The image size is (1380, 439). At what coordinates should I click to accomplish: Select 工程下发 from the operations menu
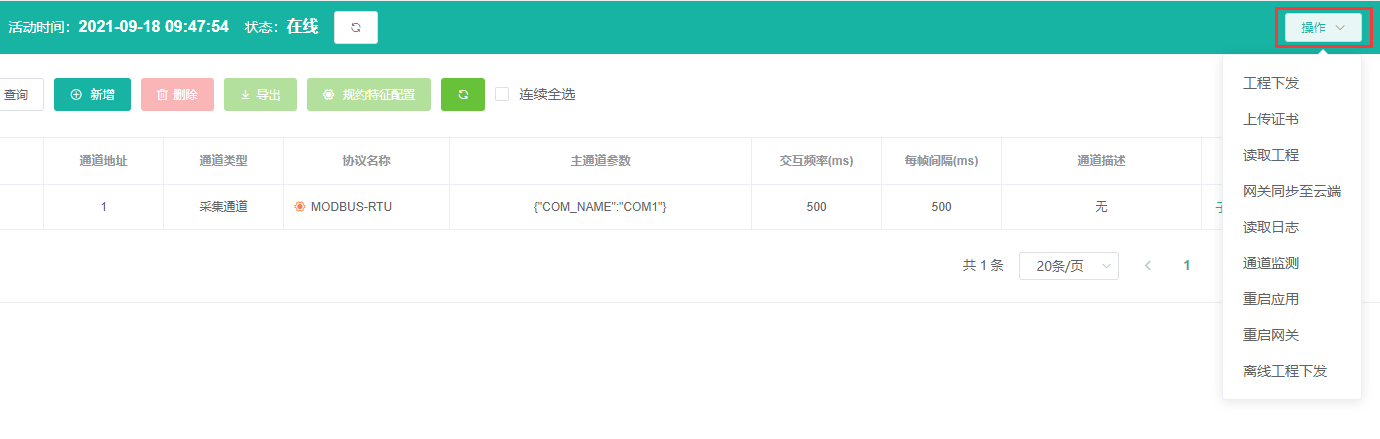click(1270, 83)
